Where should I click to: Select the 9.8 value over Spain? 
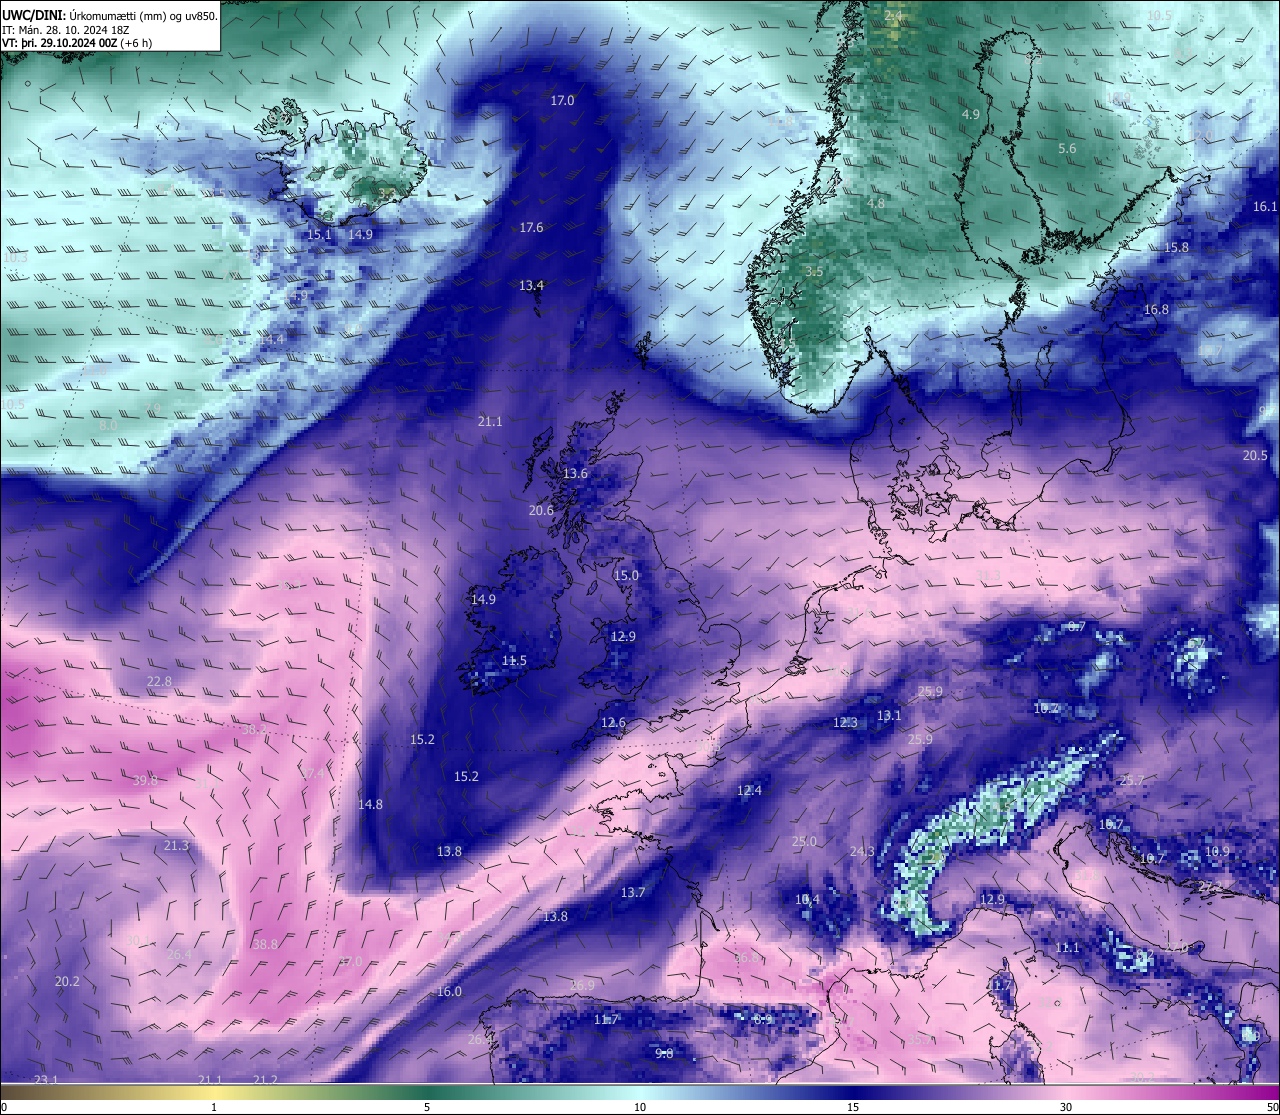coord(664,1053)
